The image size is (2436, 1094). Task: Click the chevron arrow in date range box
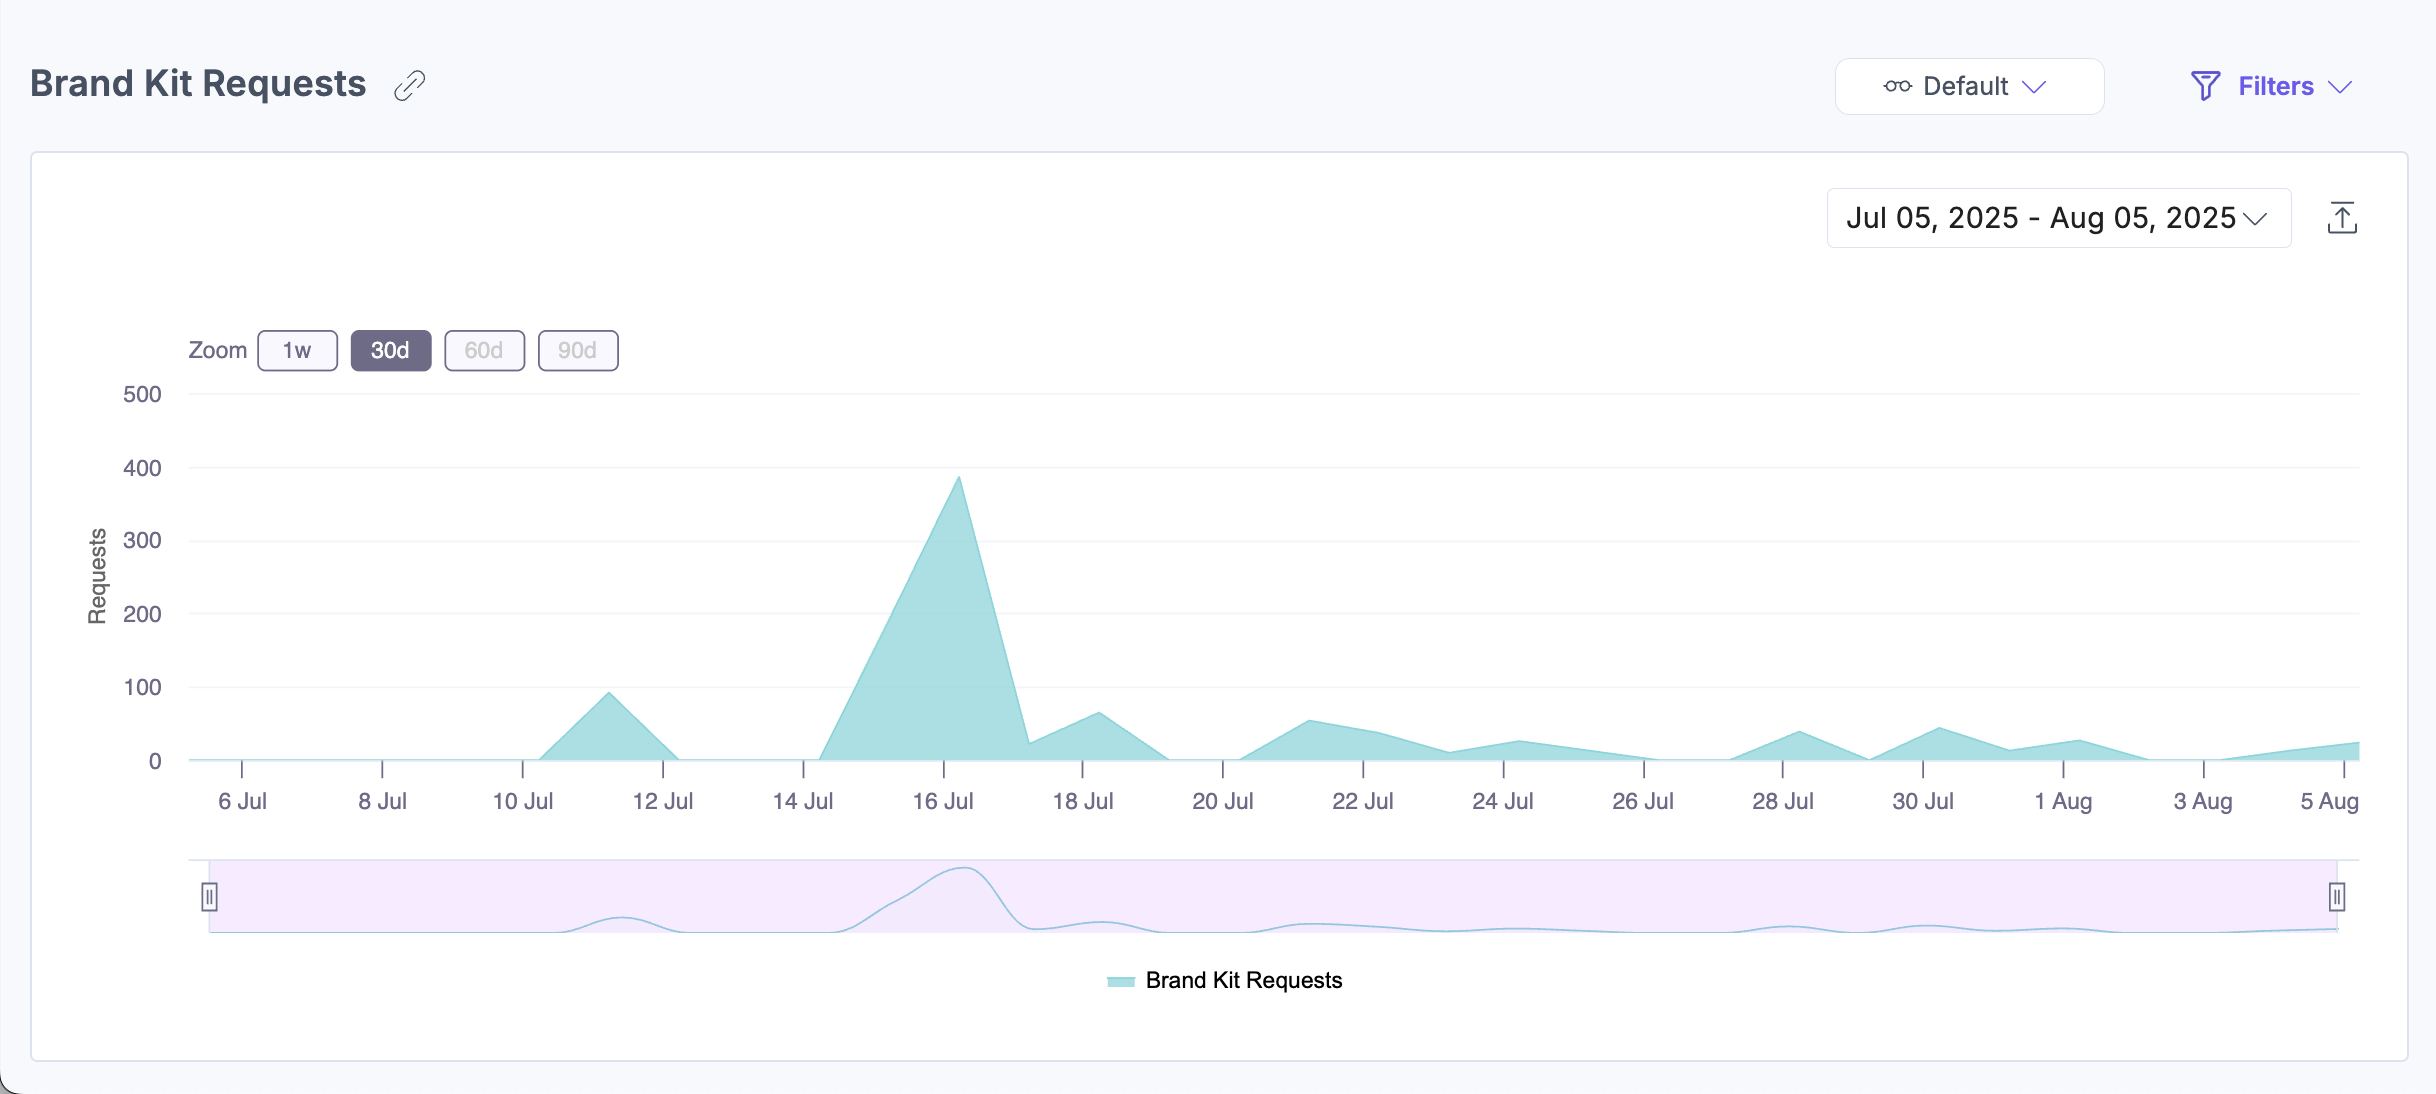tap(2255, 219)
